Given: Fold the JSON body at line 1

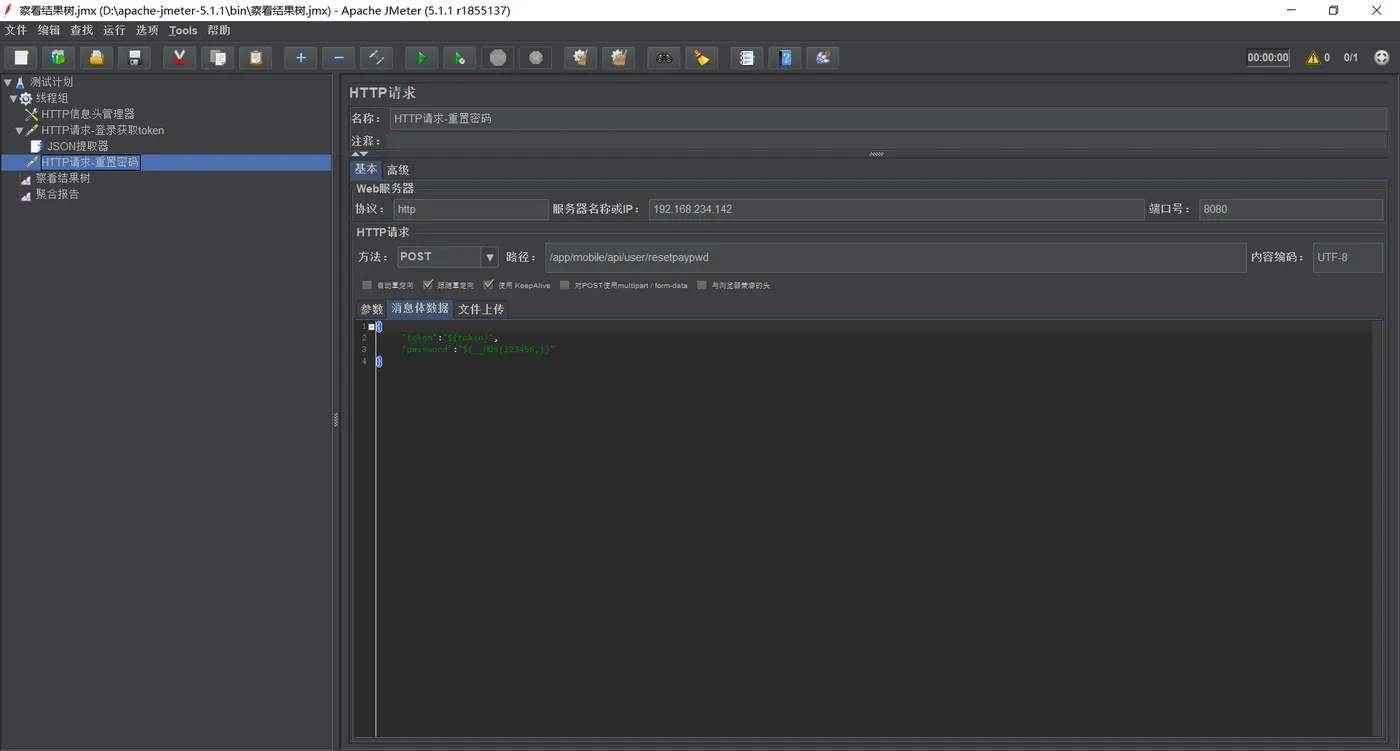Looking at the screenshot, I should (371, 327).
